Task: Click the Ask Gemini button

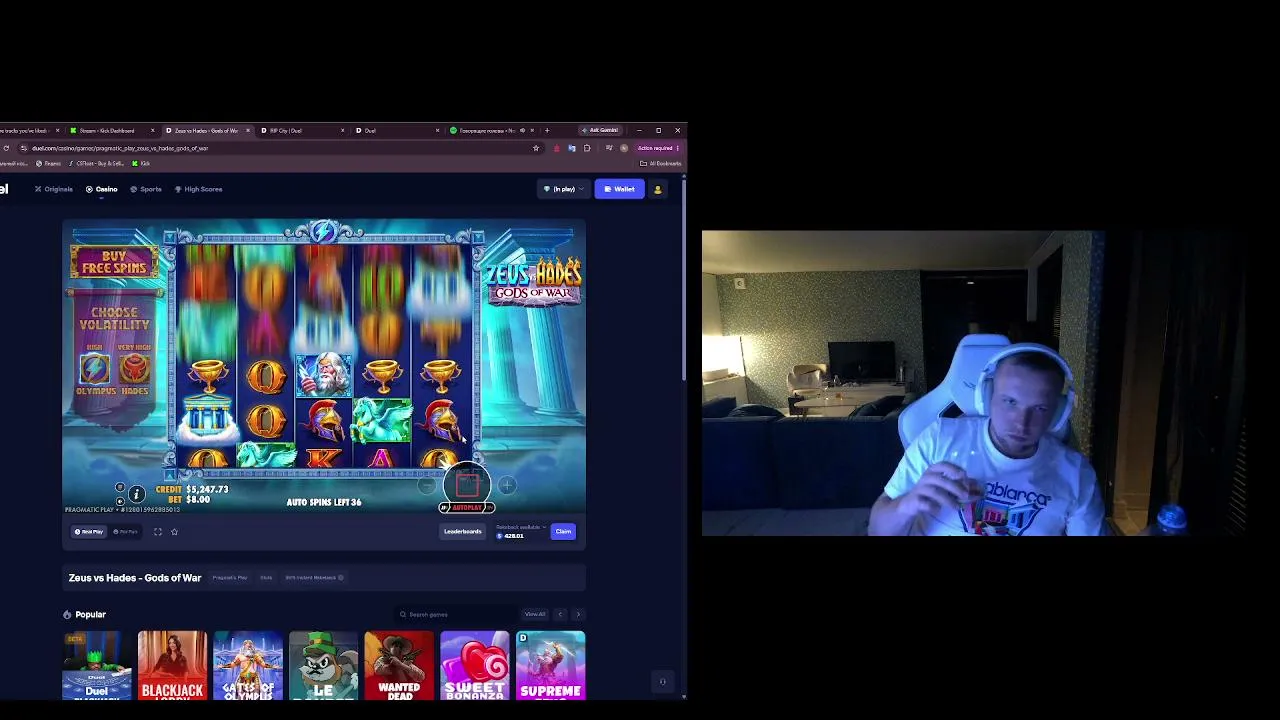Action: (x=601, y=130)
